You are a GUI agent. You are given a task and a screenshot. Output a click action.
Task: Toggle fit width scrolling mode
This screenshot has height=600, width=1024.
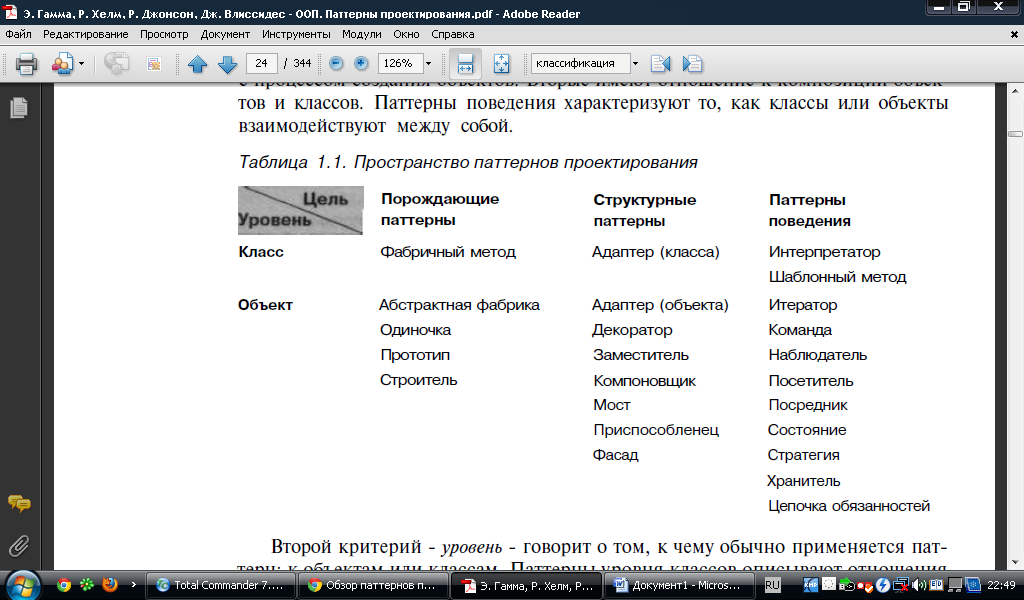465,64
